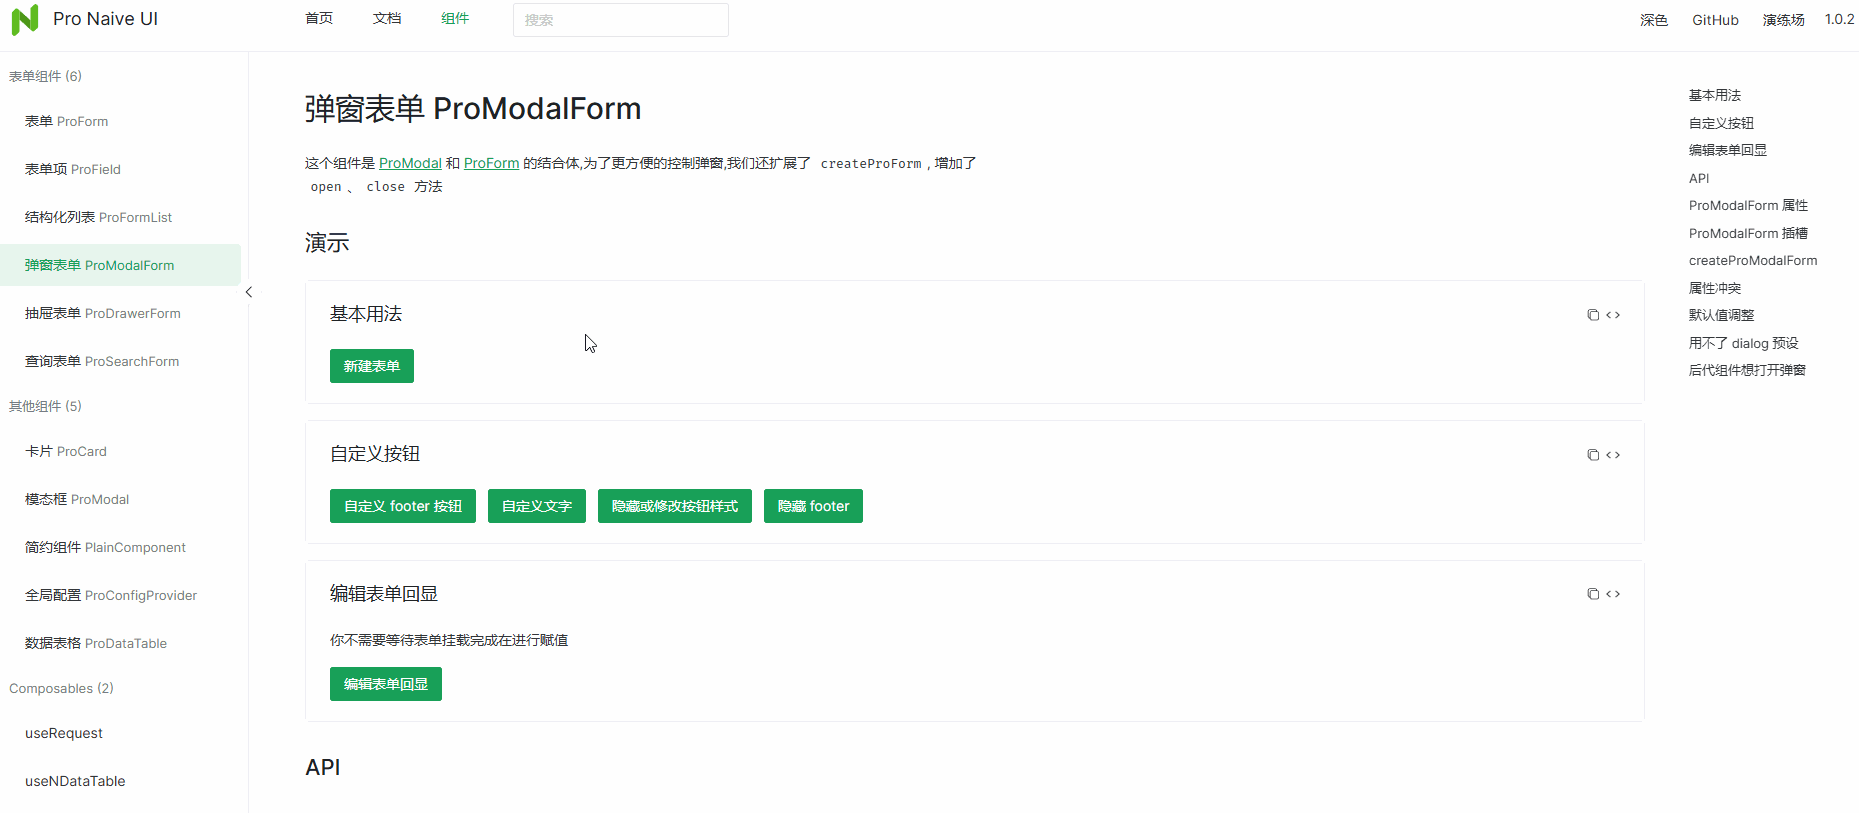
Task: Open 表单 ProForm in sidebar
Action: [120, 121]
